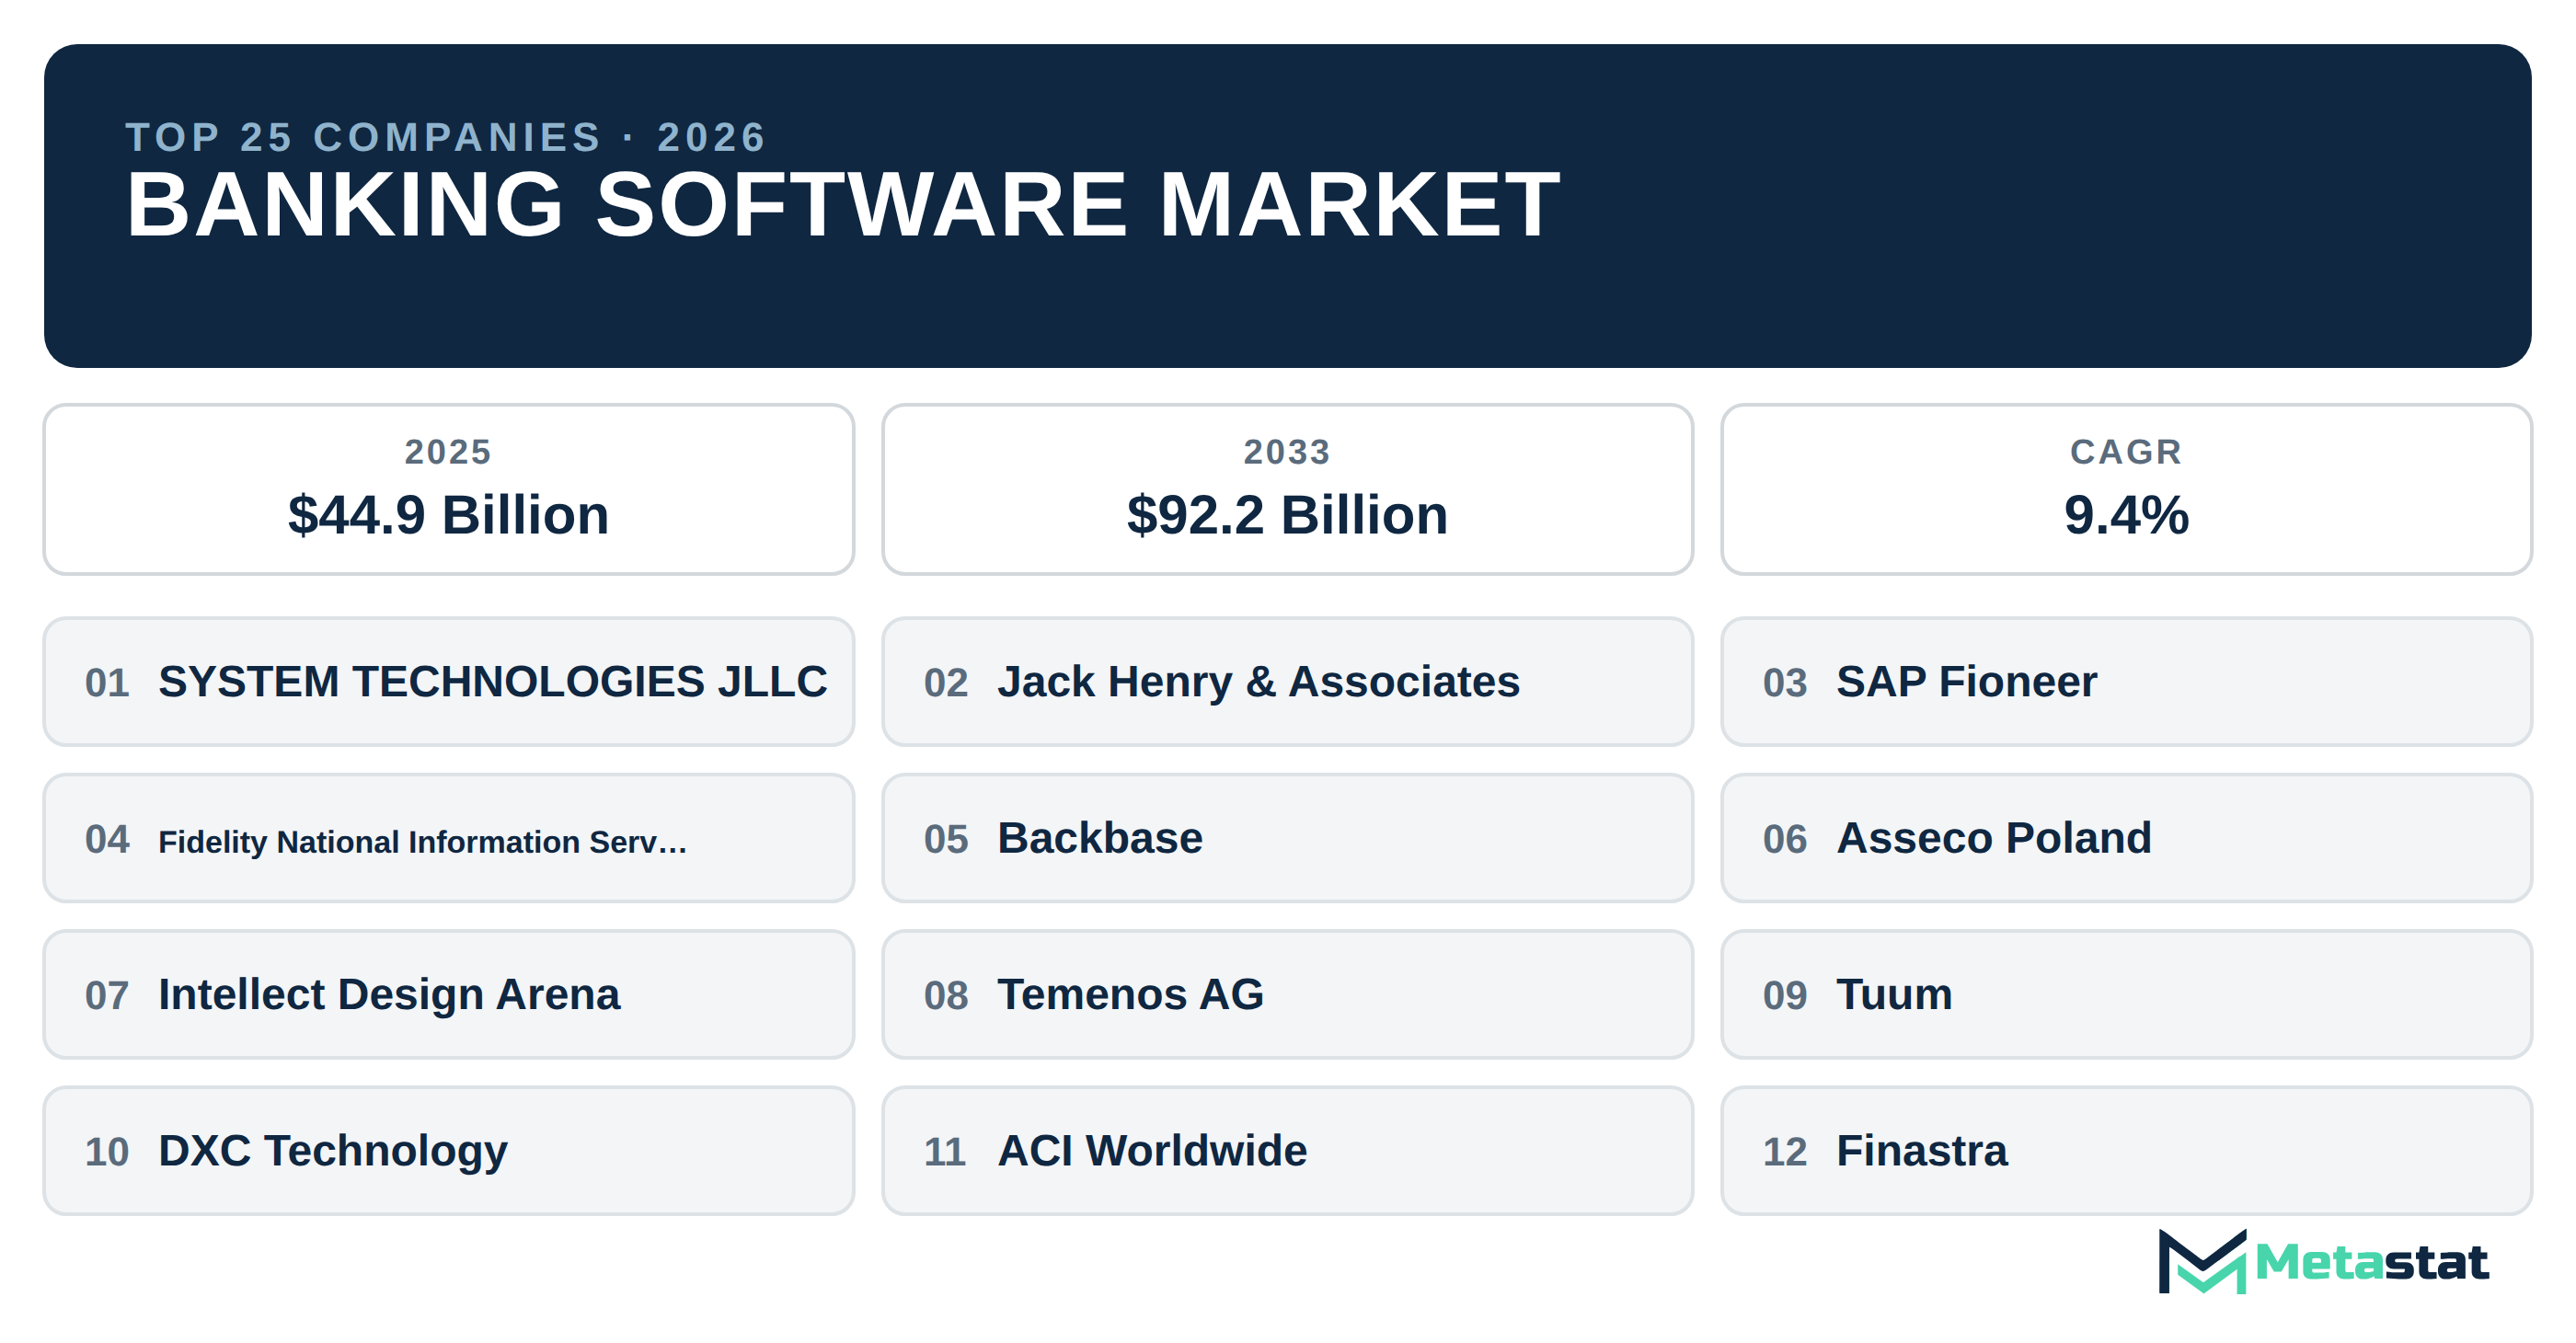
Task: Select the Fidelity National Information Serv… card
Action: coord(449,838)
